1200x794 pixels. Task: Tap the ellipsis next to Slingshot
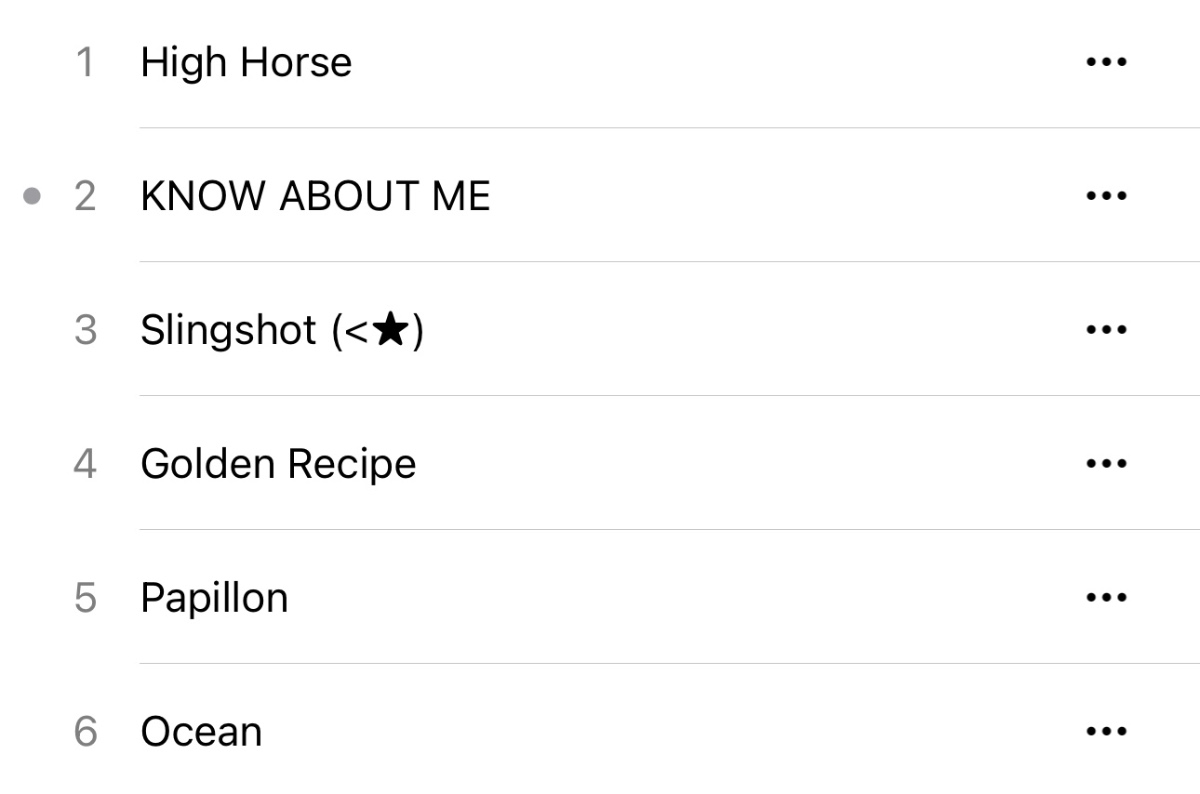(x=1106, y=330)
